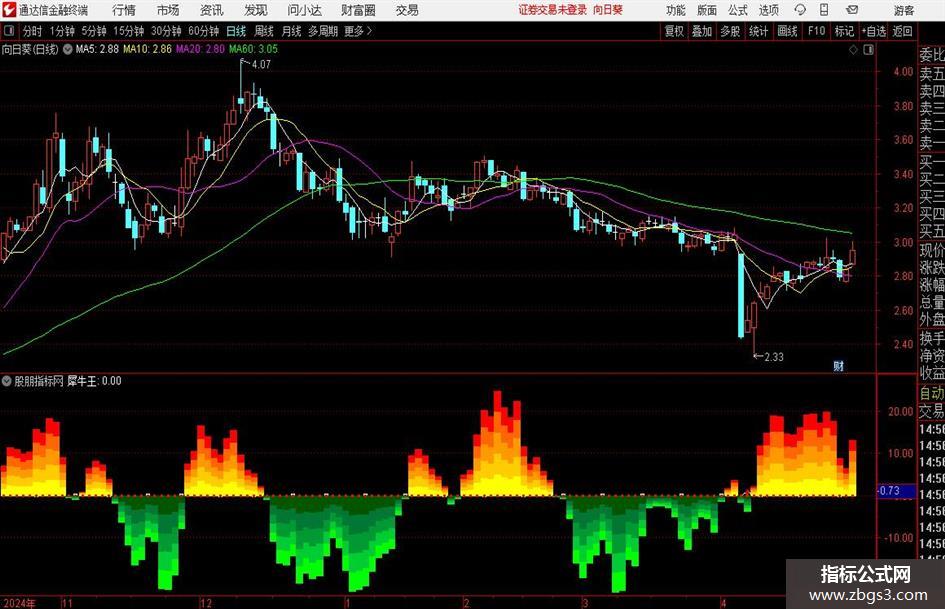Click the 犀牛王: 0.00 indicator value
The height and width of the screenshot is (609, 945).
point(94,381)
